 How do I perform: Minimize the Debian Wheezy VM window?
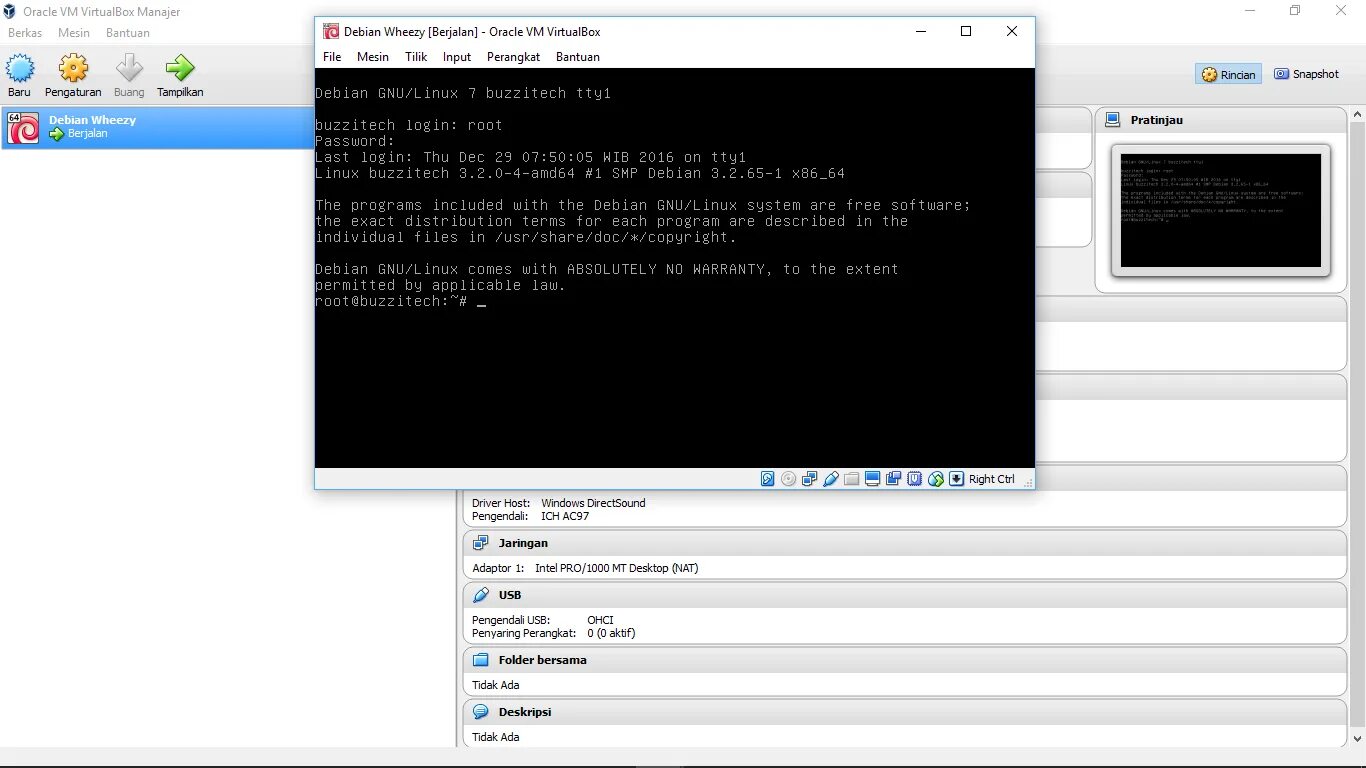click(x=920, y=31)
